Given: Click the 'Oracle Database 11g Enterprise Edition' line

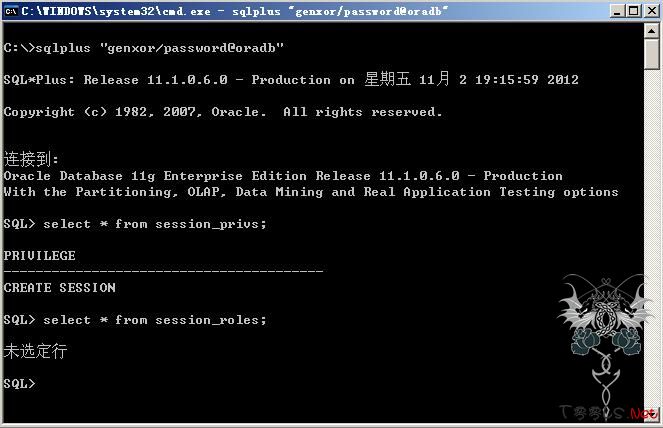Looking at the screenshot, I should [283, 176].
